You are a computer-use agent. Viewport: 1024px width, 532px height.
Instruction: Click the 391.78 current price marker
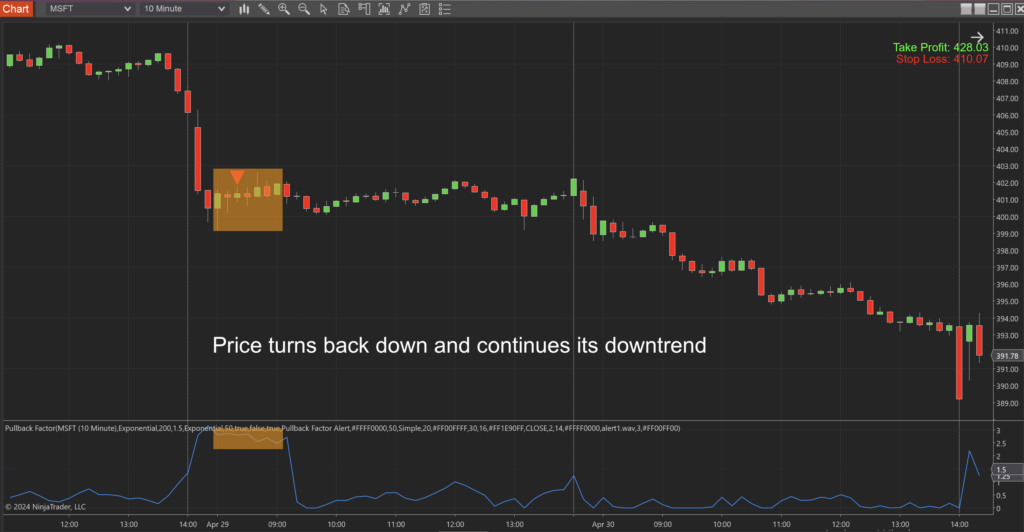(x=1007, y=356)
